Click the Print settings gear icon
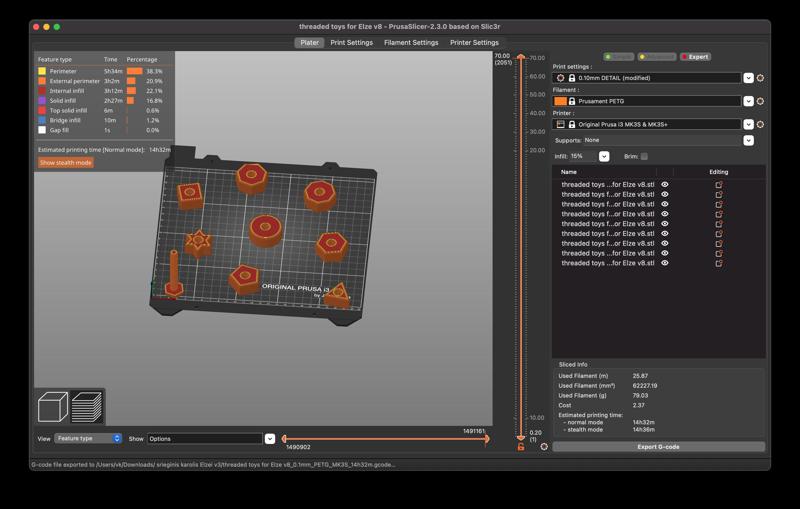This screenshot has width=800, height=509. coord(760,78)
